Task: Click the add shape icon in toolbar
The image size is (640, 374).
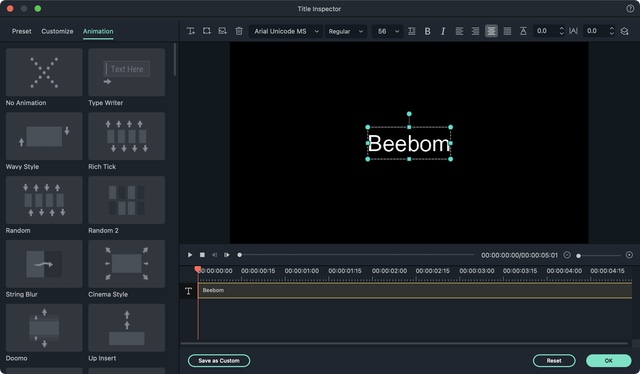Action: click(x=207, y=31)
